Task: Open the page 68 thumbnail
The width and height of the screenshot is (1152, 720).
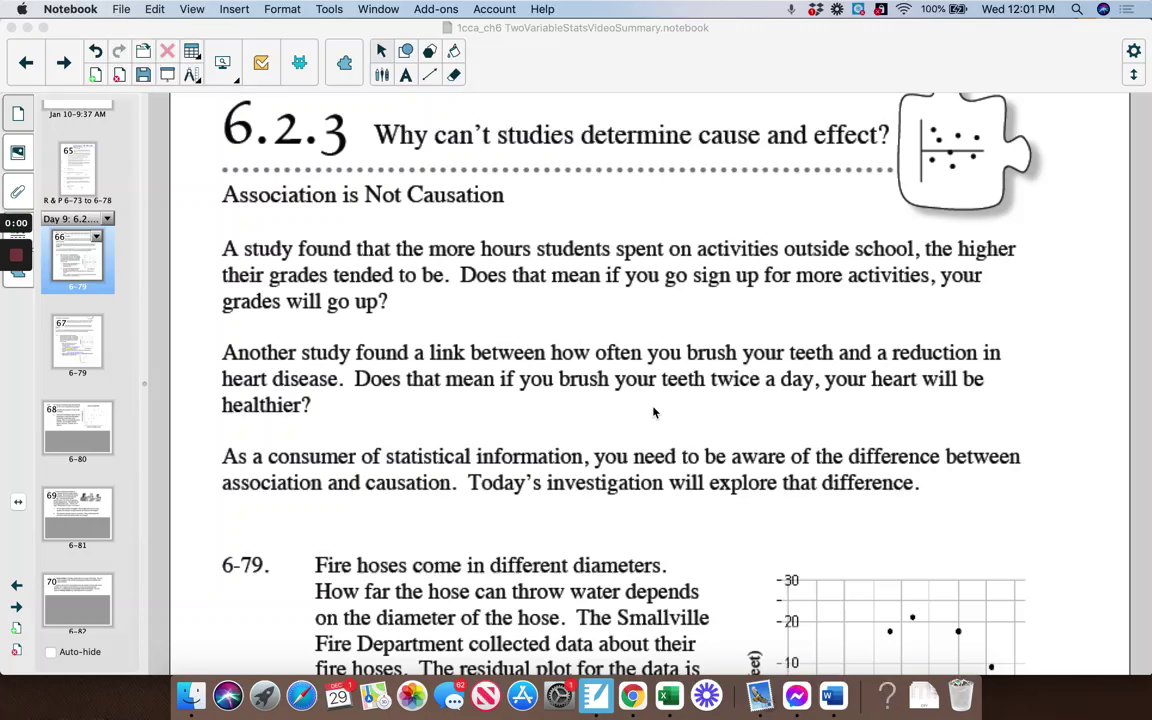Action: click(x=78, y=428)
